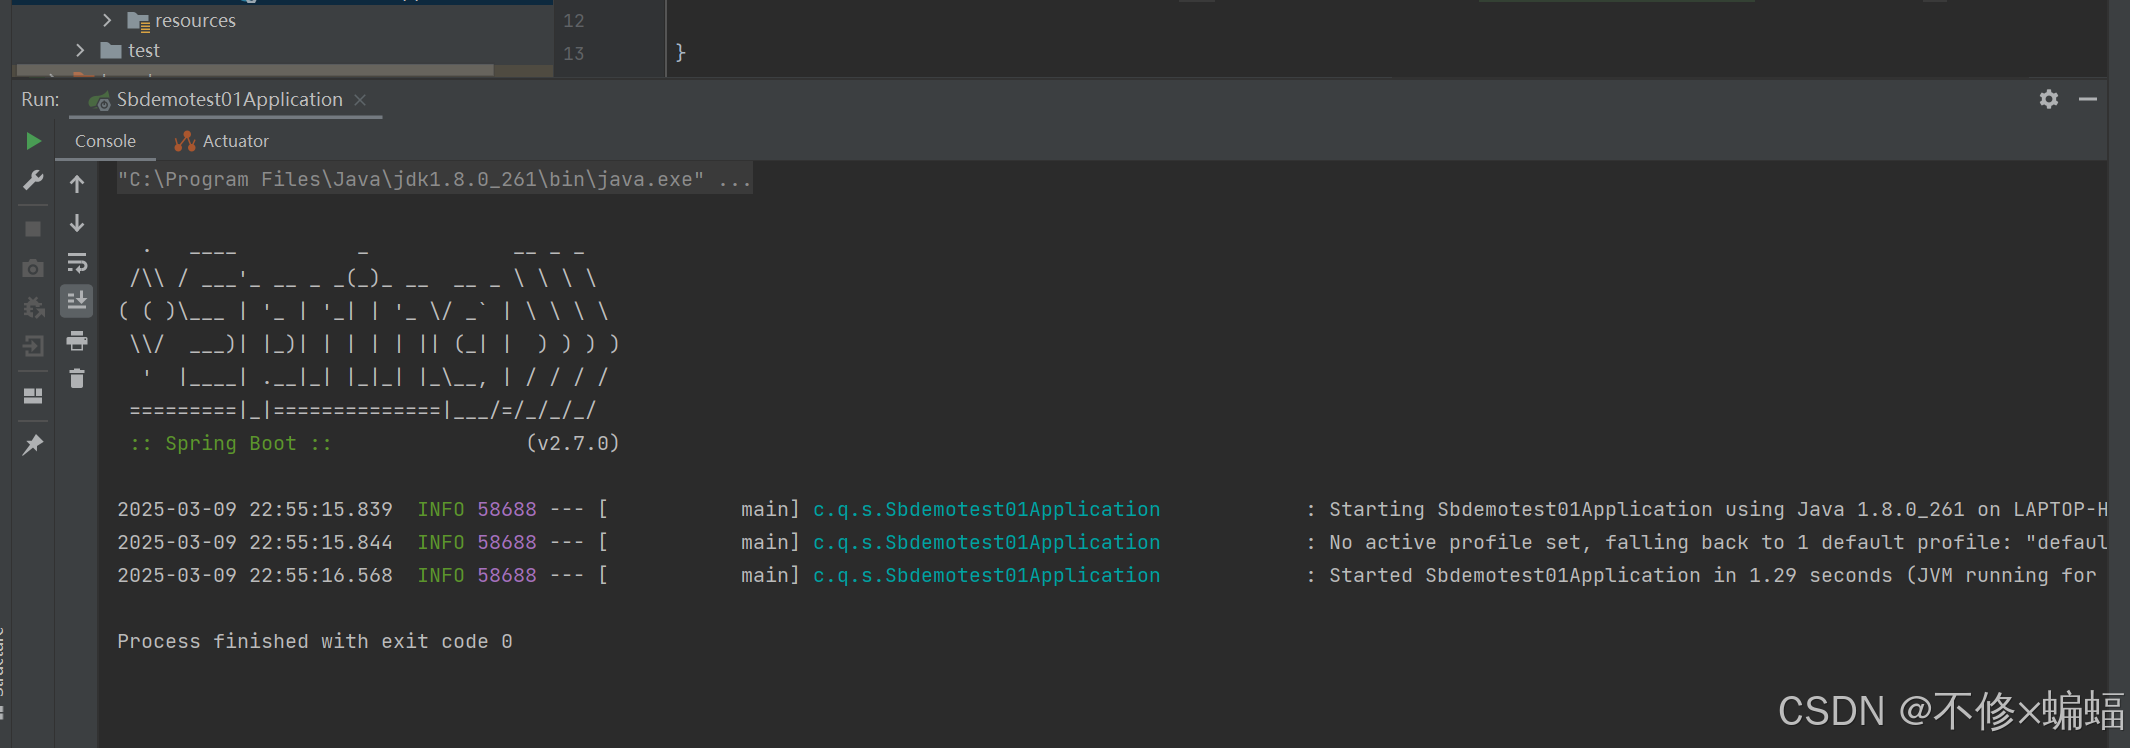
Task: Expand the resources folder chevron
Action: pyautogui.click(x=107, y=20)
